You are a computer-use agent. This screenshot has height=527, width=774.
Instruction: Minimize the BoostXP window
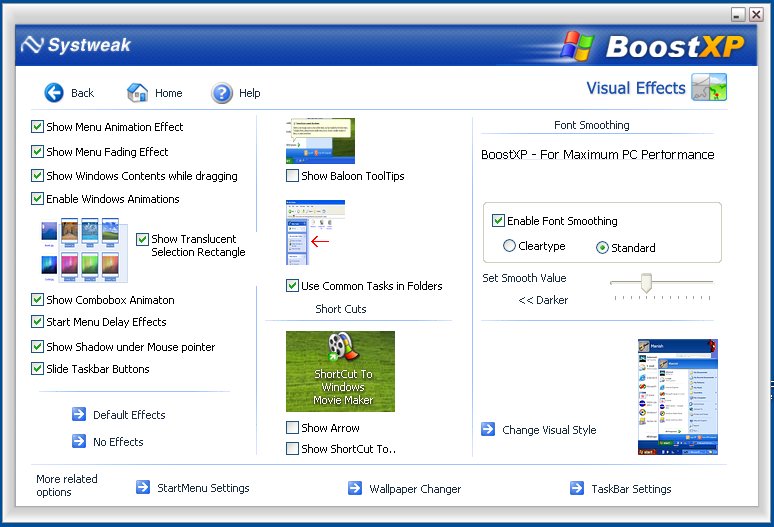tap(738, 15)
